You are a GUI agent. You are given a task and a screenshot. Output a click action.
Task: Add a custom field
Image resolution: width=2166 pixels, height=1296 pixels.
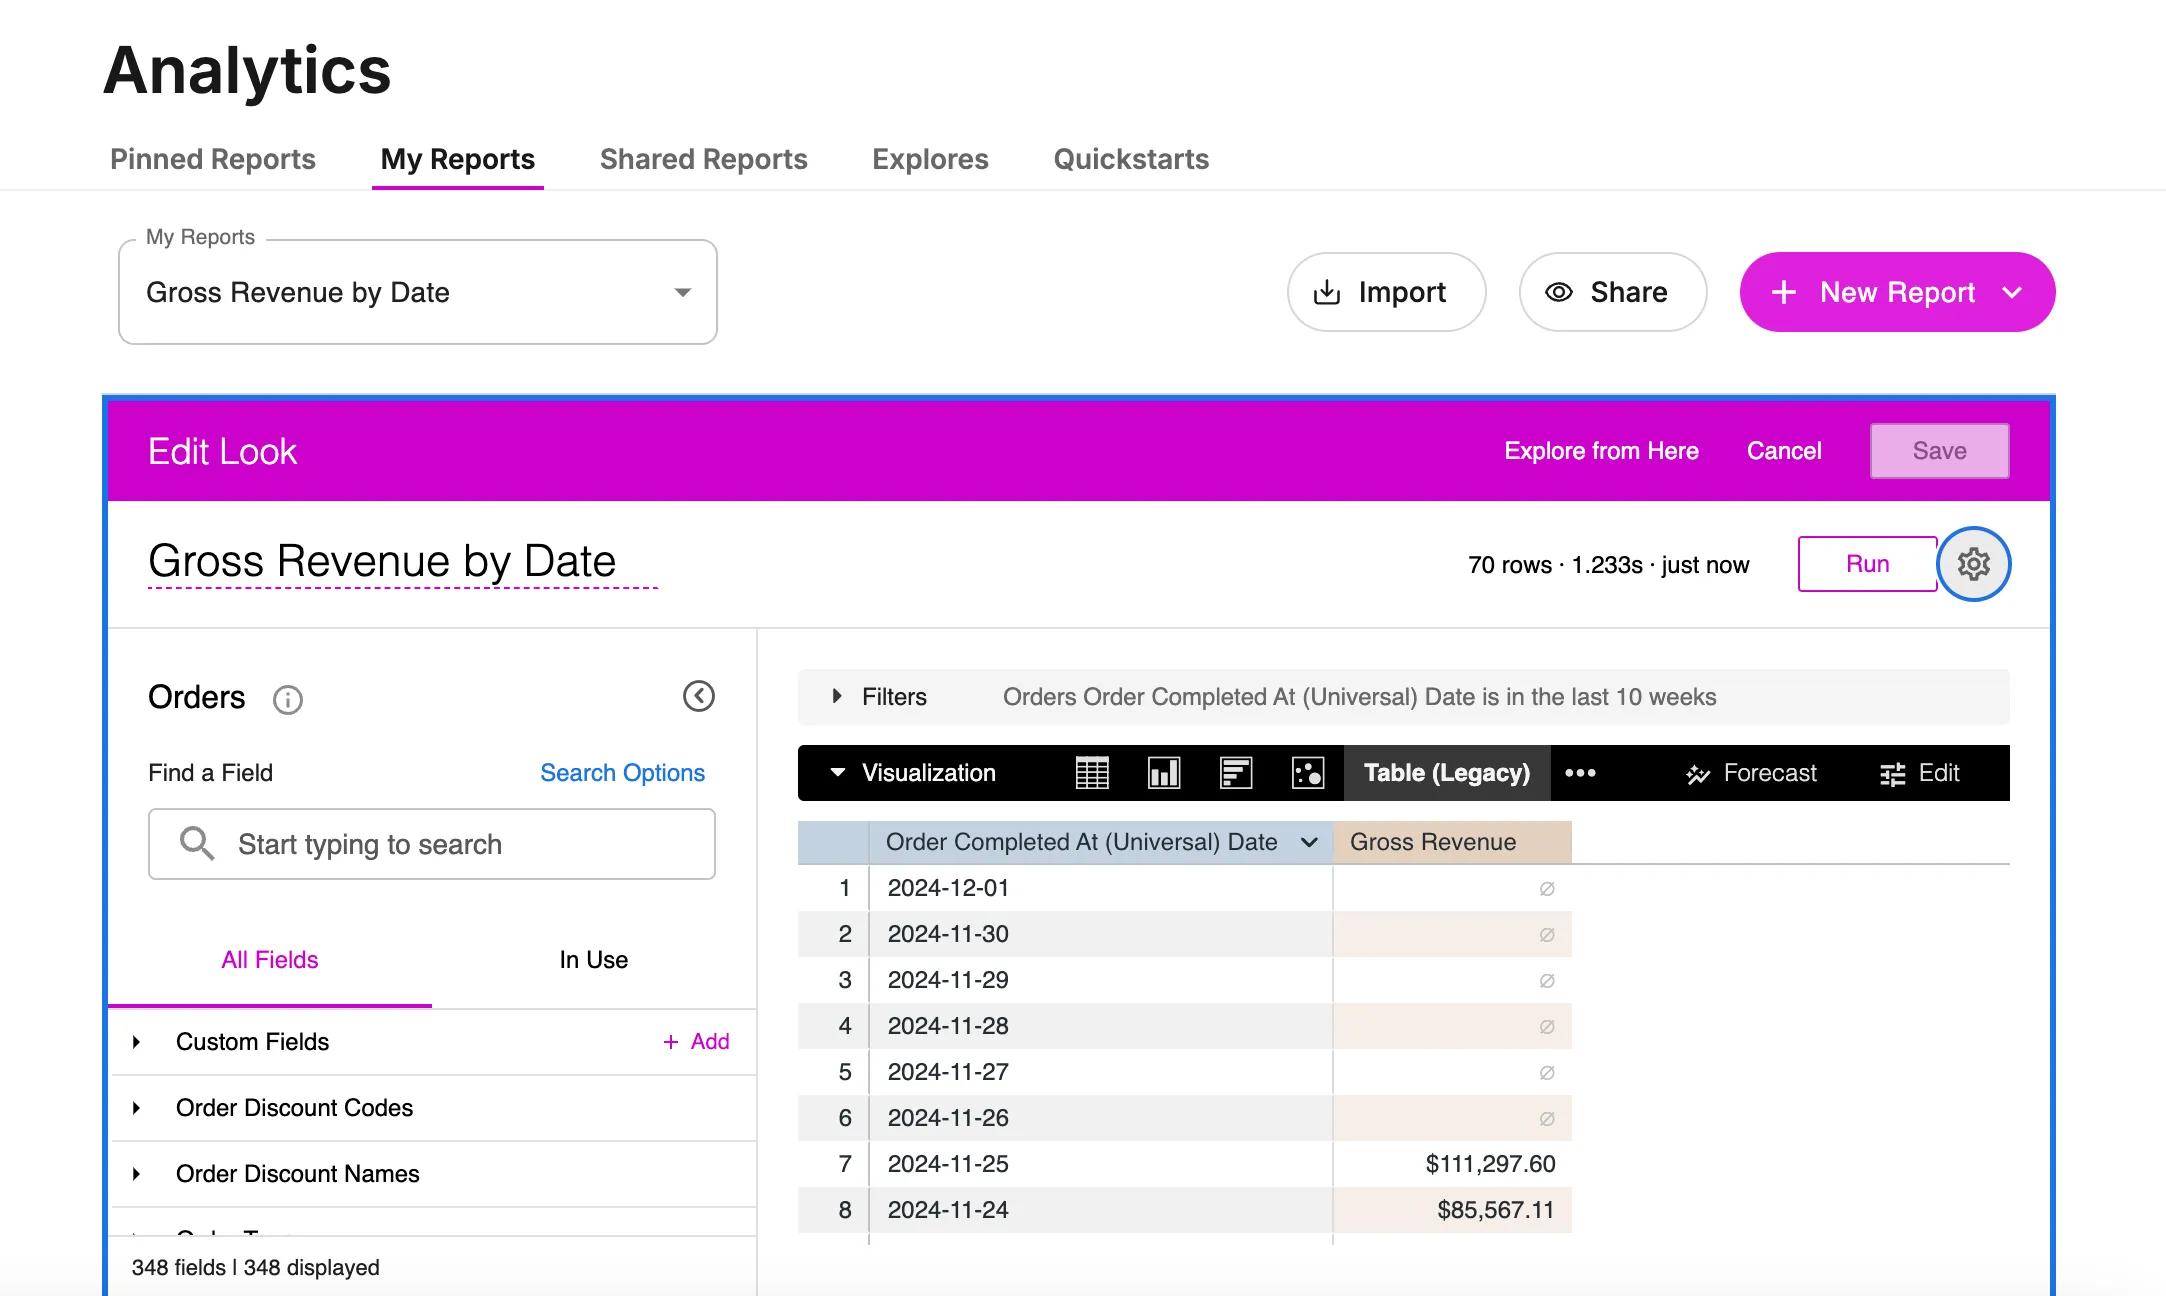[x=696, y=1042]
